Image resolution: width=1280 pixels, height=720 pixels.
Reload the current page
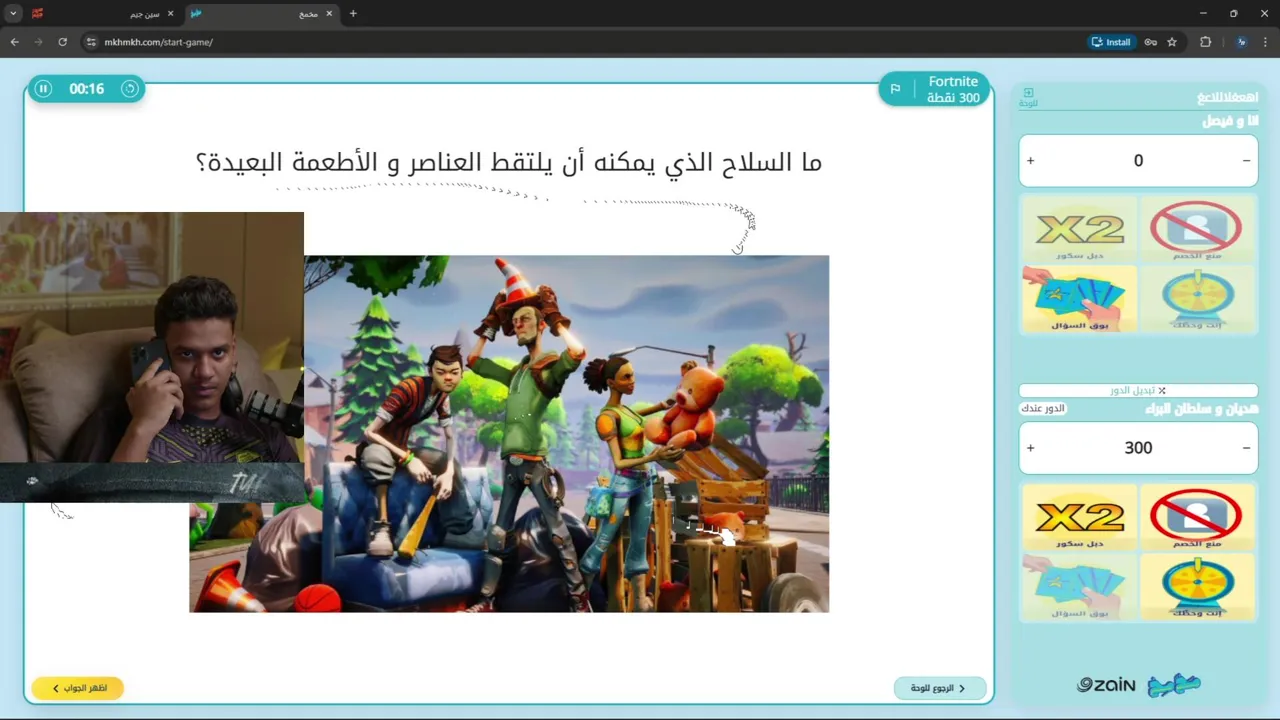point(62,42)
